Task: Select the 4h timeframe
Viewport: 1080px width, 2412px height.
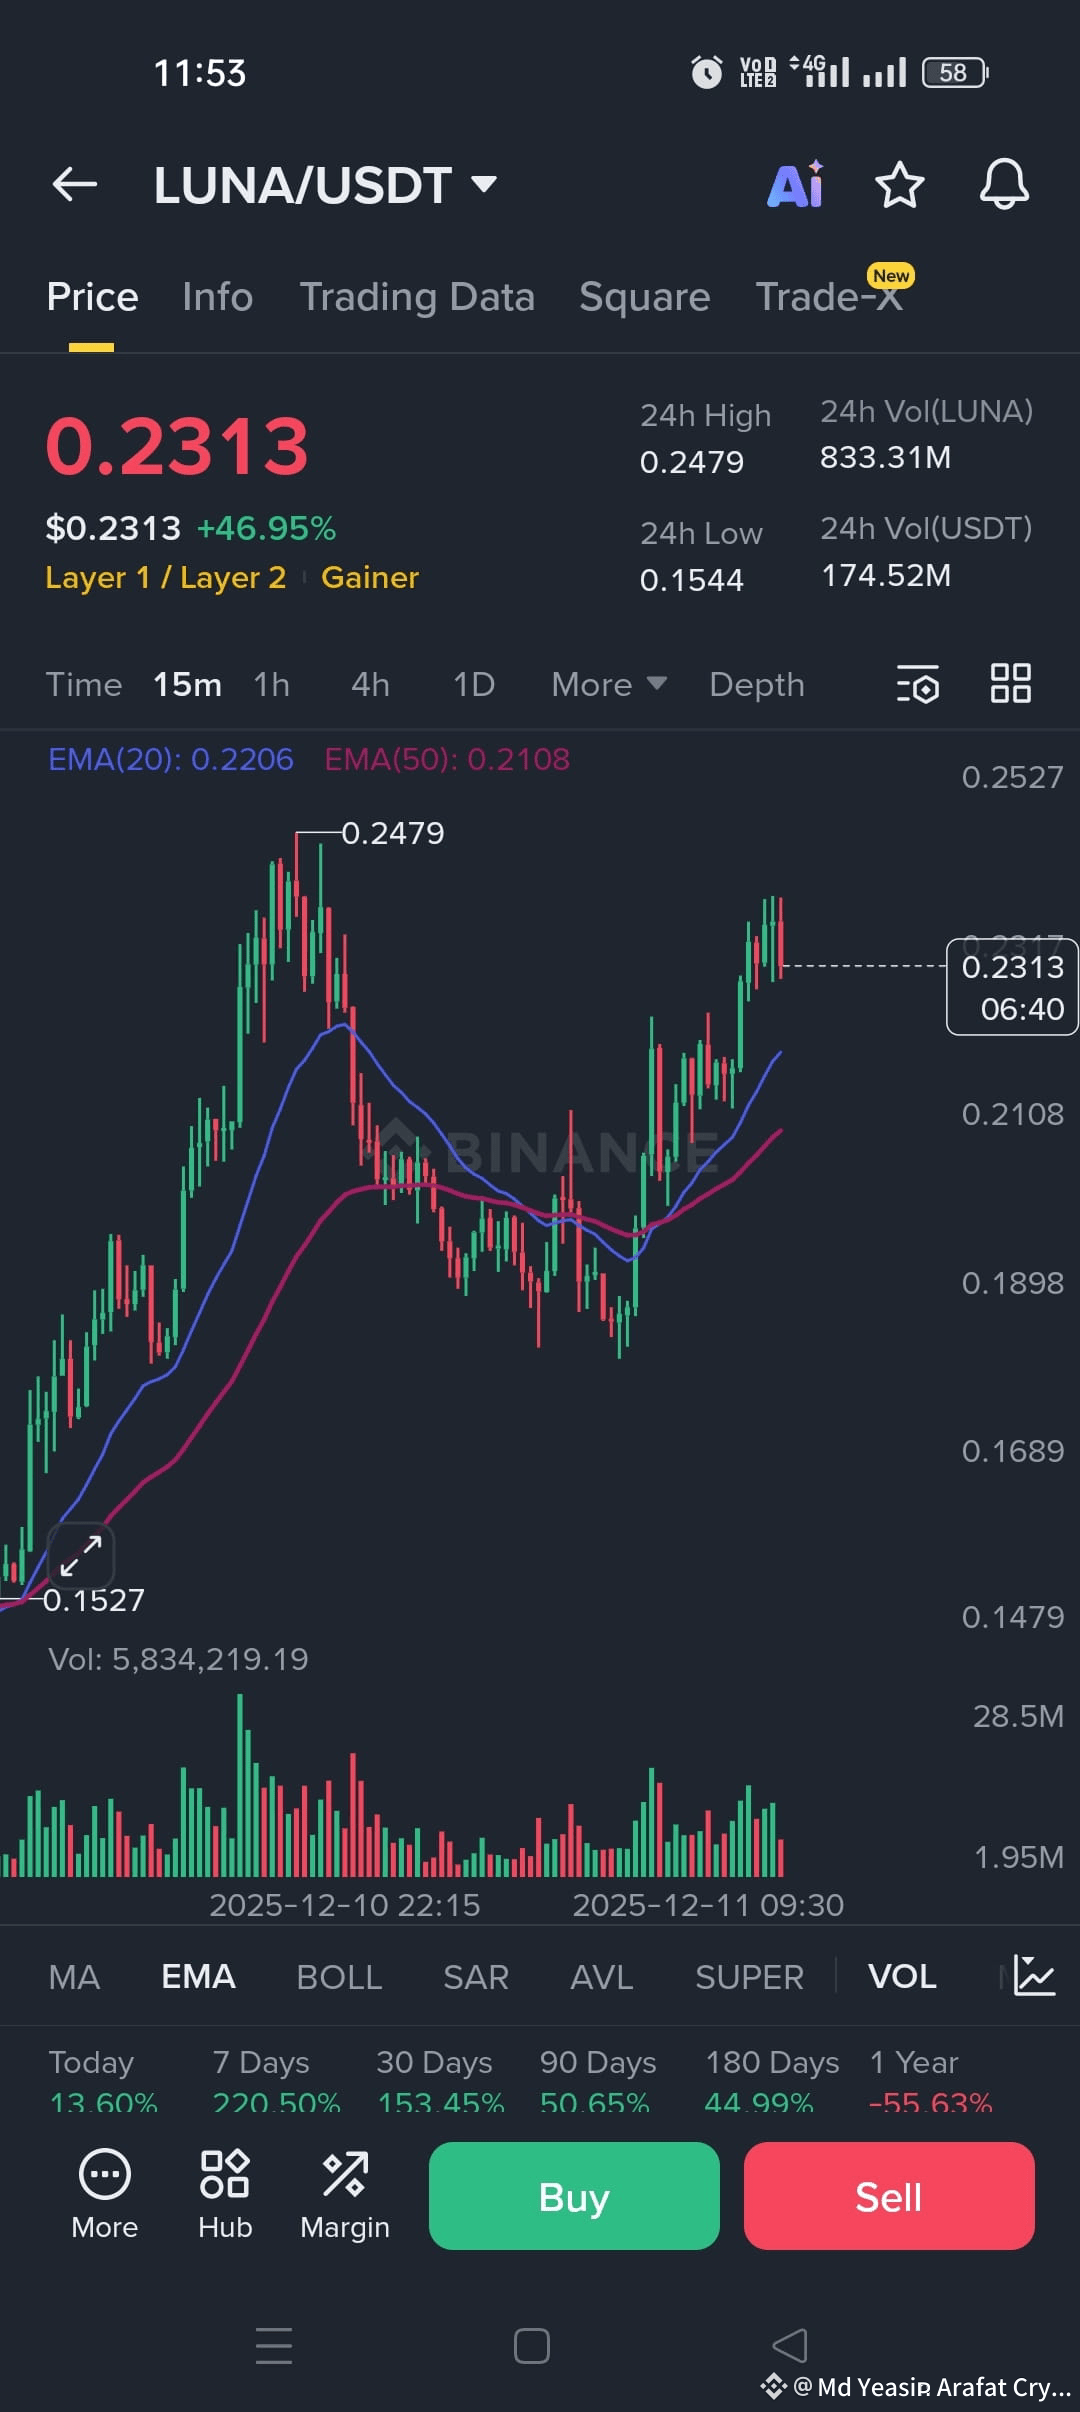Action: [x=370, y=684]
